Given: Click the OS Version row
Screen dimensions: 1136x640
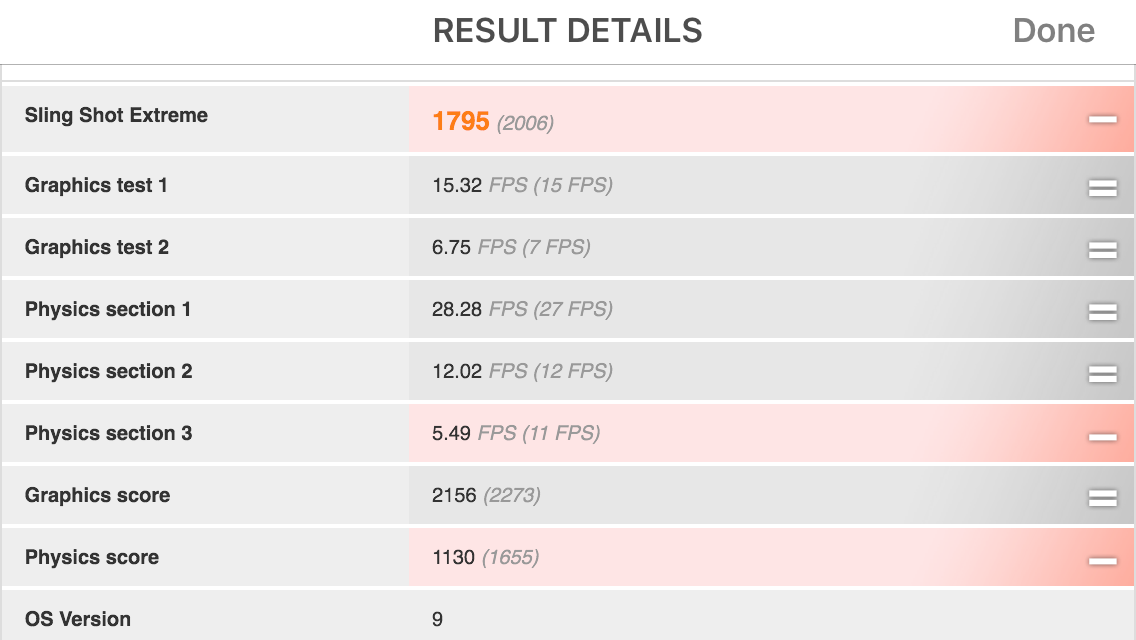Looking at the screenshot, I should point(568,616).
